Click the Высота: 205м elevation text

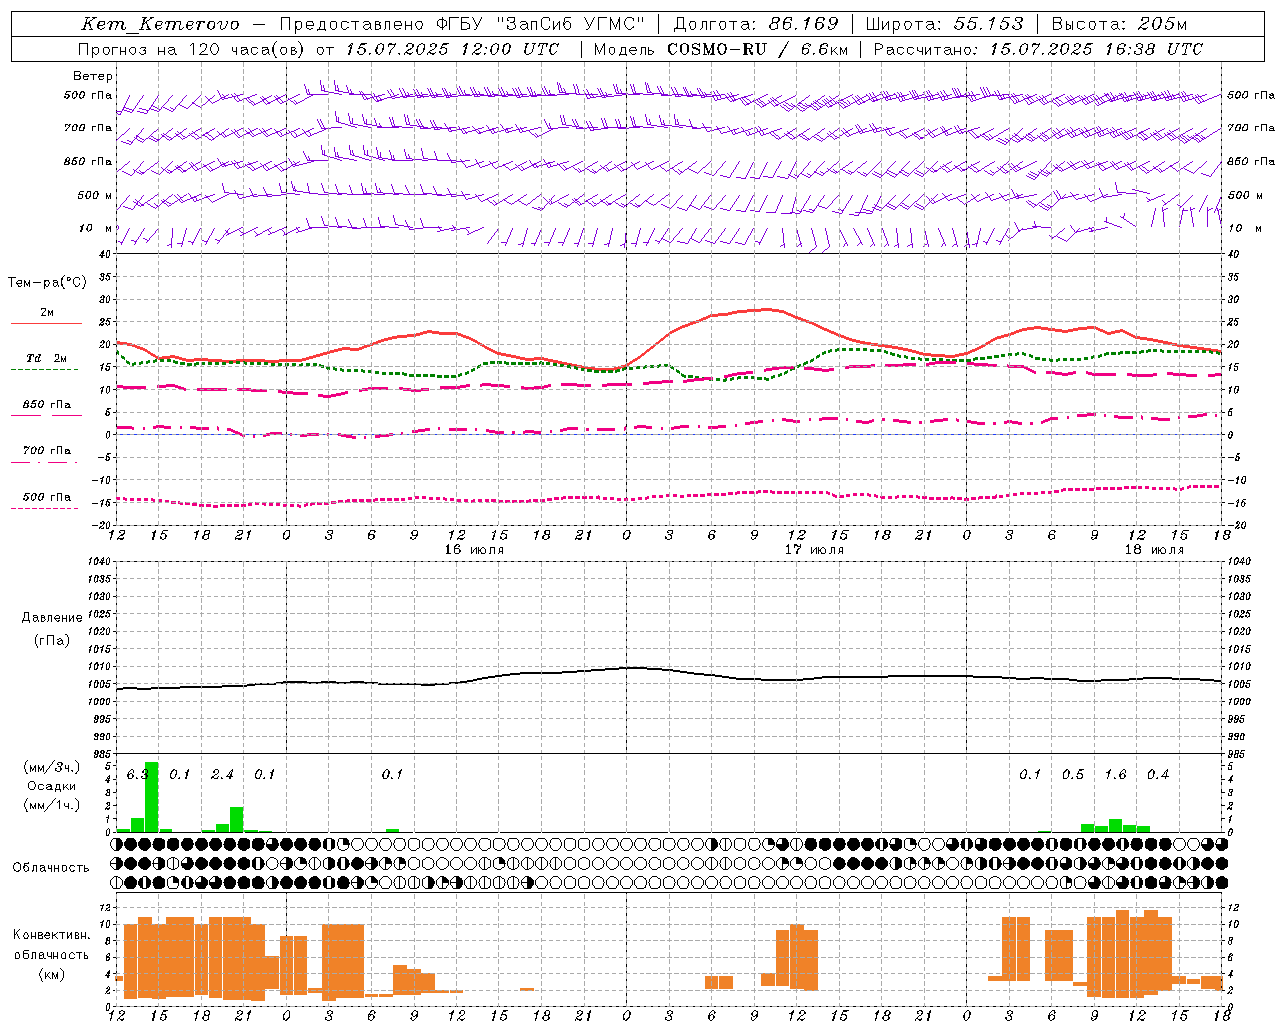pos(1118,24)
